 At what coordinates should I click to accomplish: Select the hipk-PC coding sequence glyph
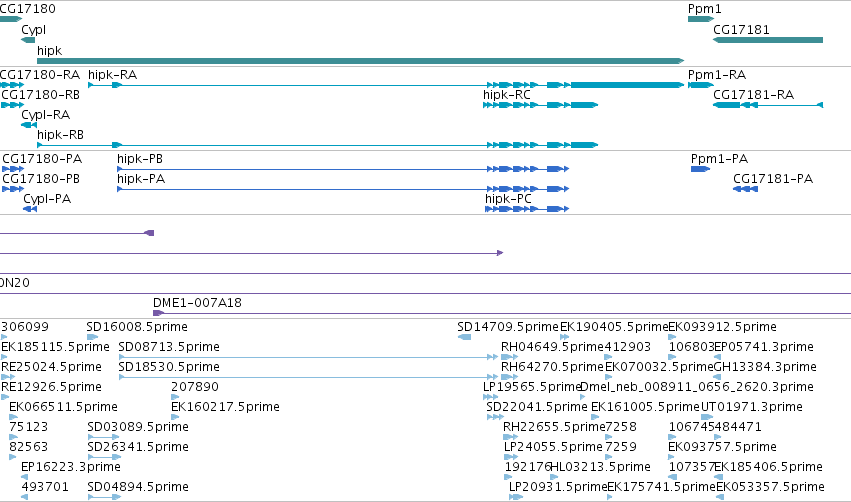point(527,209)
